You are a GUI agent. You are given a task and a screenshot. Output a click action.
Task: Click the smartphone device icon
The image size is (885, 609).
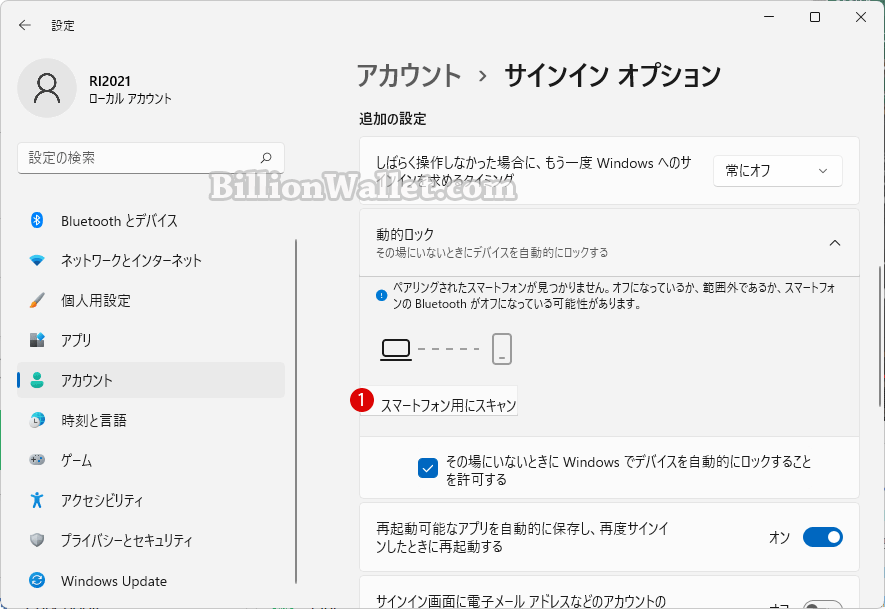502,349
